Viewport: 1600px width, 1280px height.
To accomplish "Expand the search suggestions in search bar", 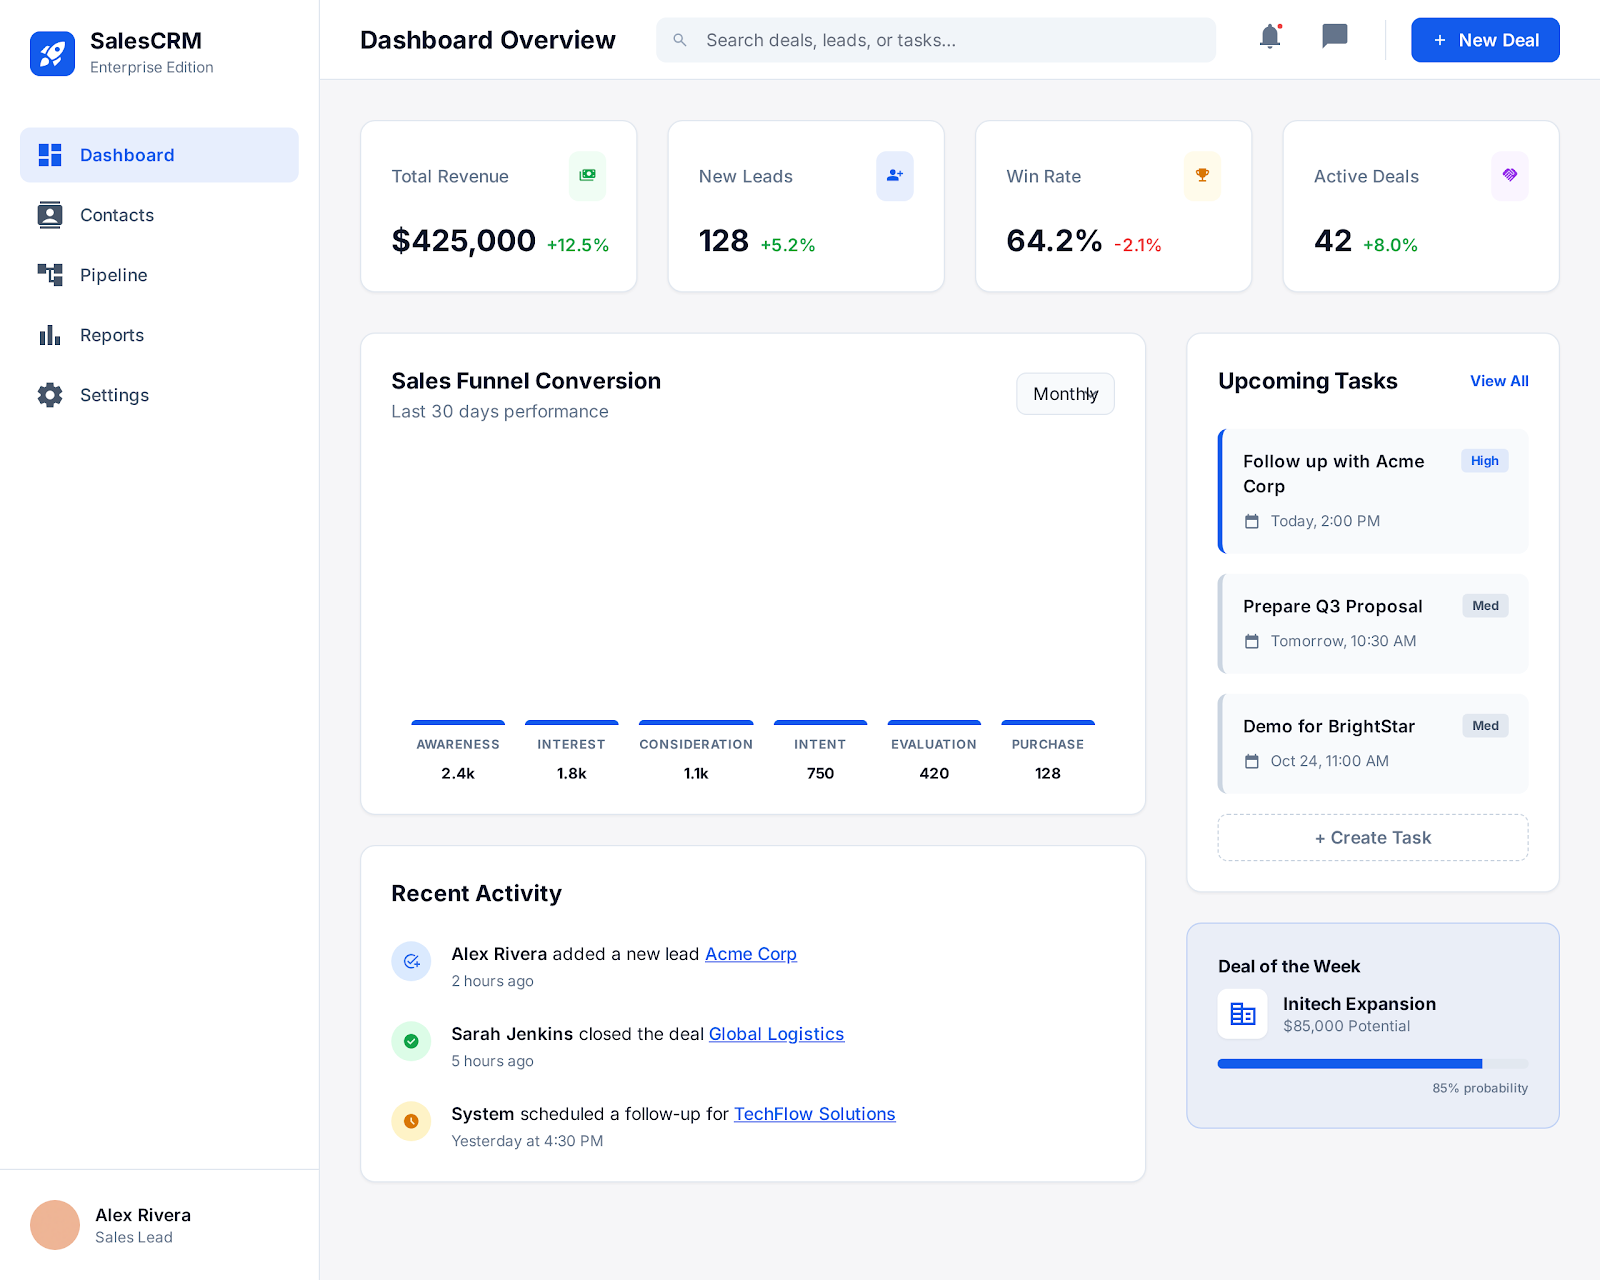I will pos(935,40).
